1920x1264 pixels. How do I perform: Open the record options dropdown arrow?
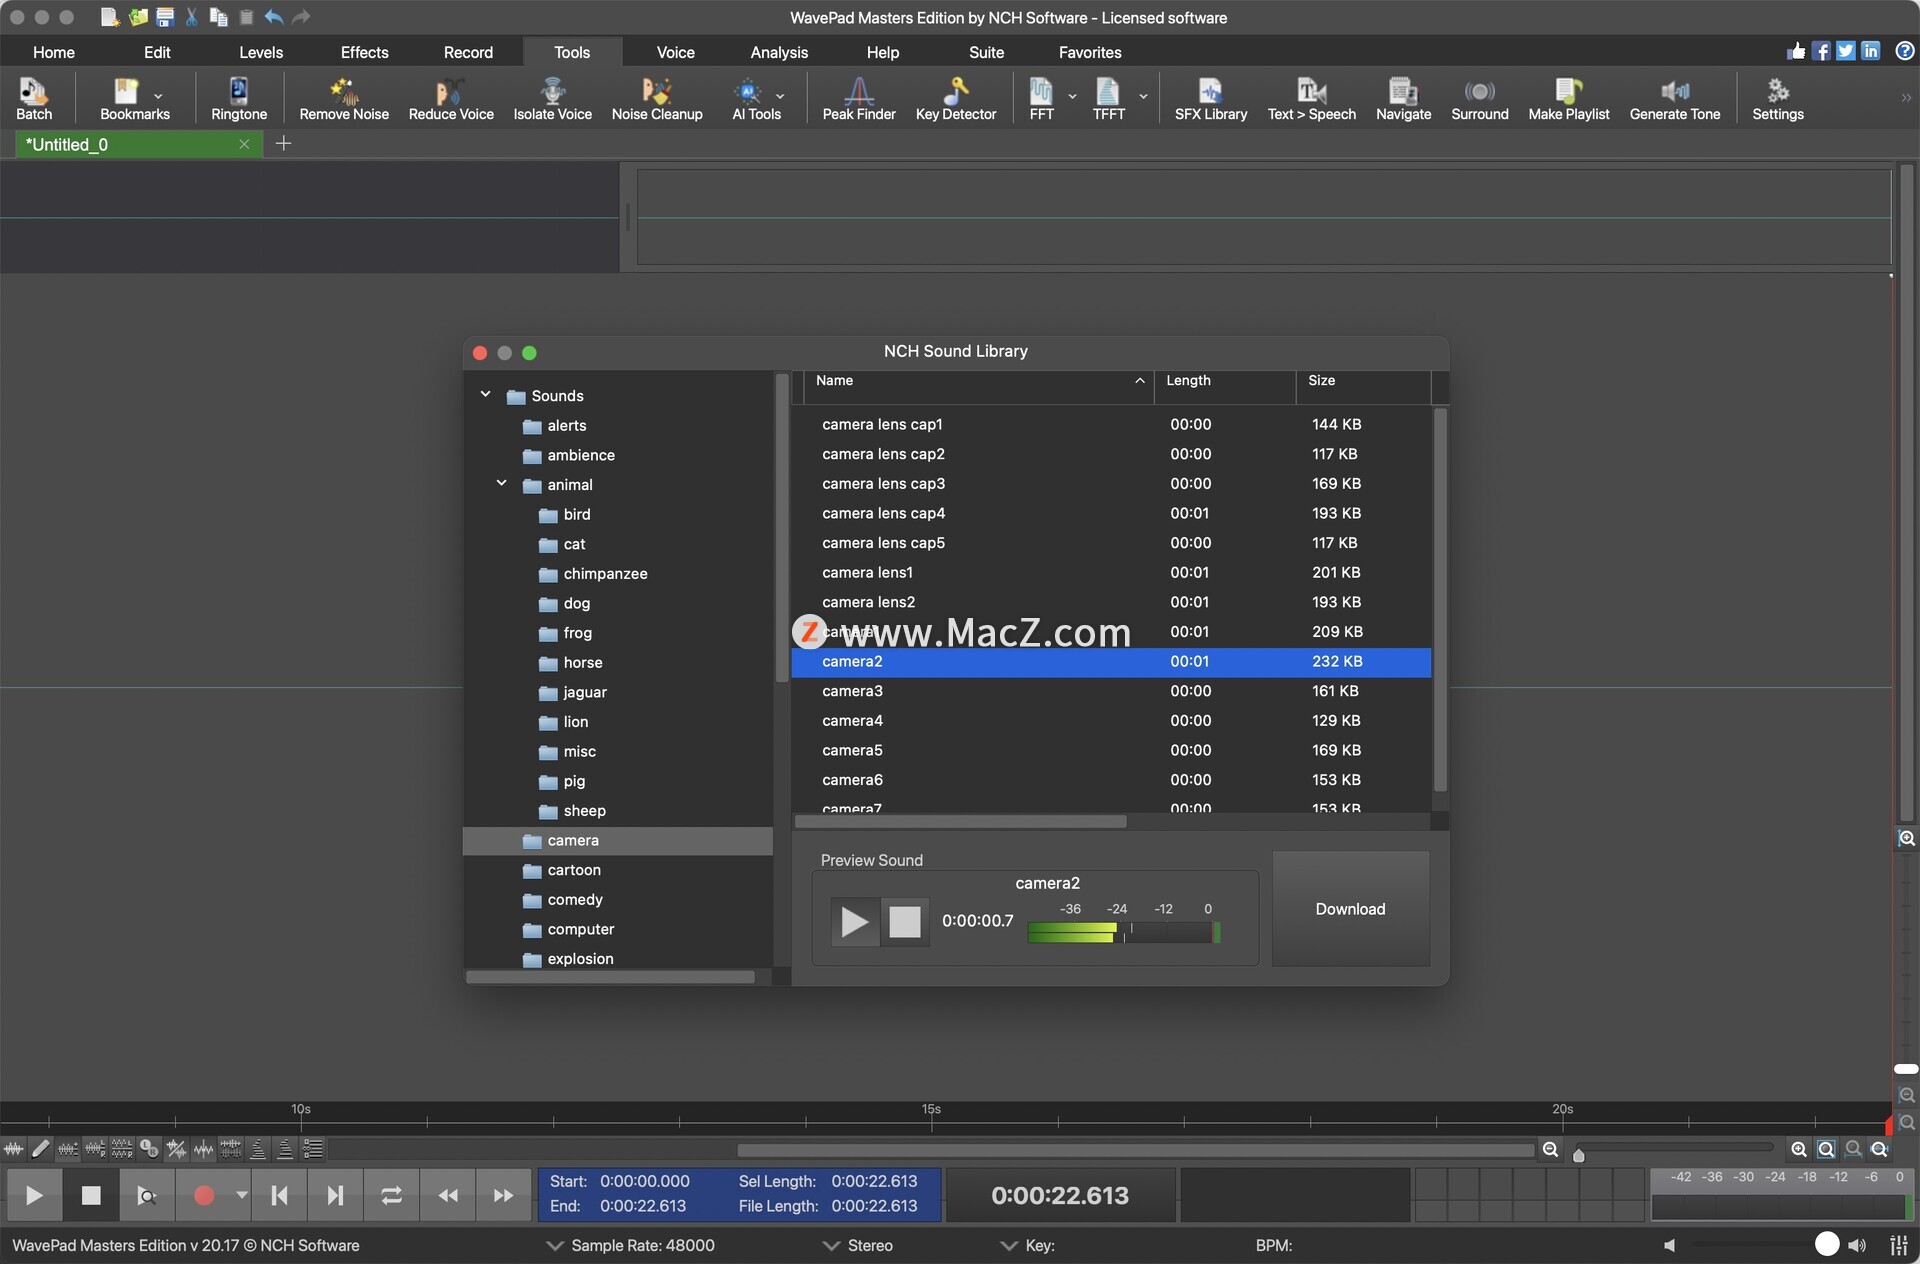(241, 1195)
